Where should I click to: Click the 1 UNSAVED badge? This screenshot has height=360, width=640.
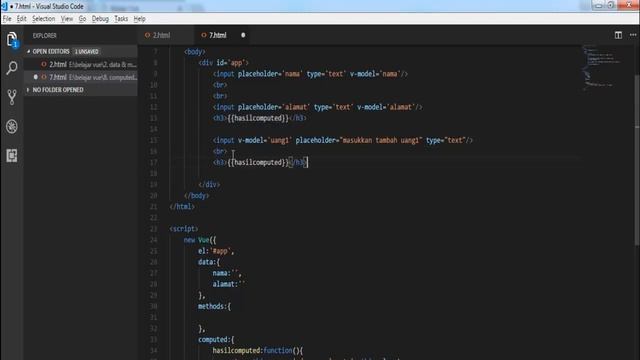click(87, 51)
